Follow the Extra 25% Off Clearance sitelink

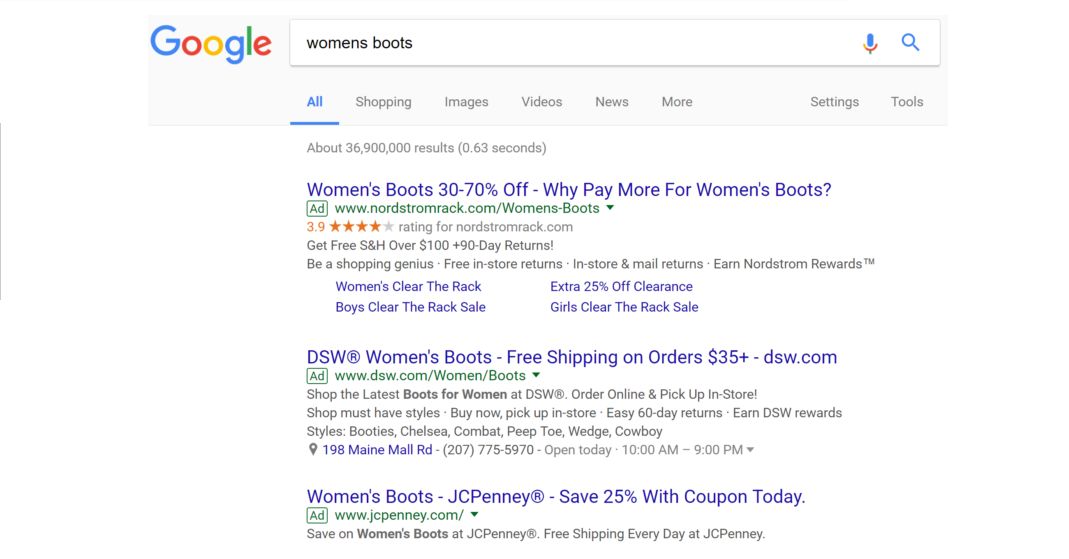[x=621, y=287]
